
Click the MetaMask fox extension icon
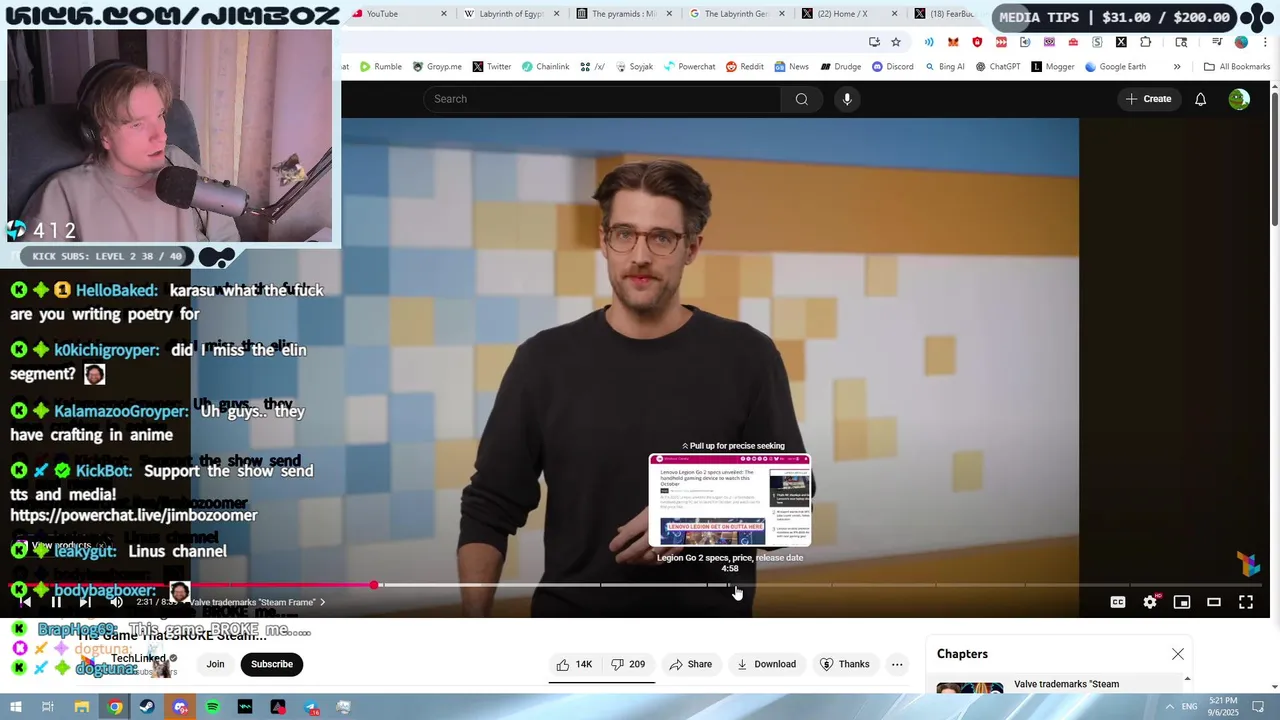tap(953, 42)
